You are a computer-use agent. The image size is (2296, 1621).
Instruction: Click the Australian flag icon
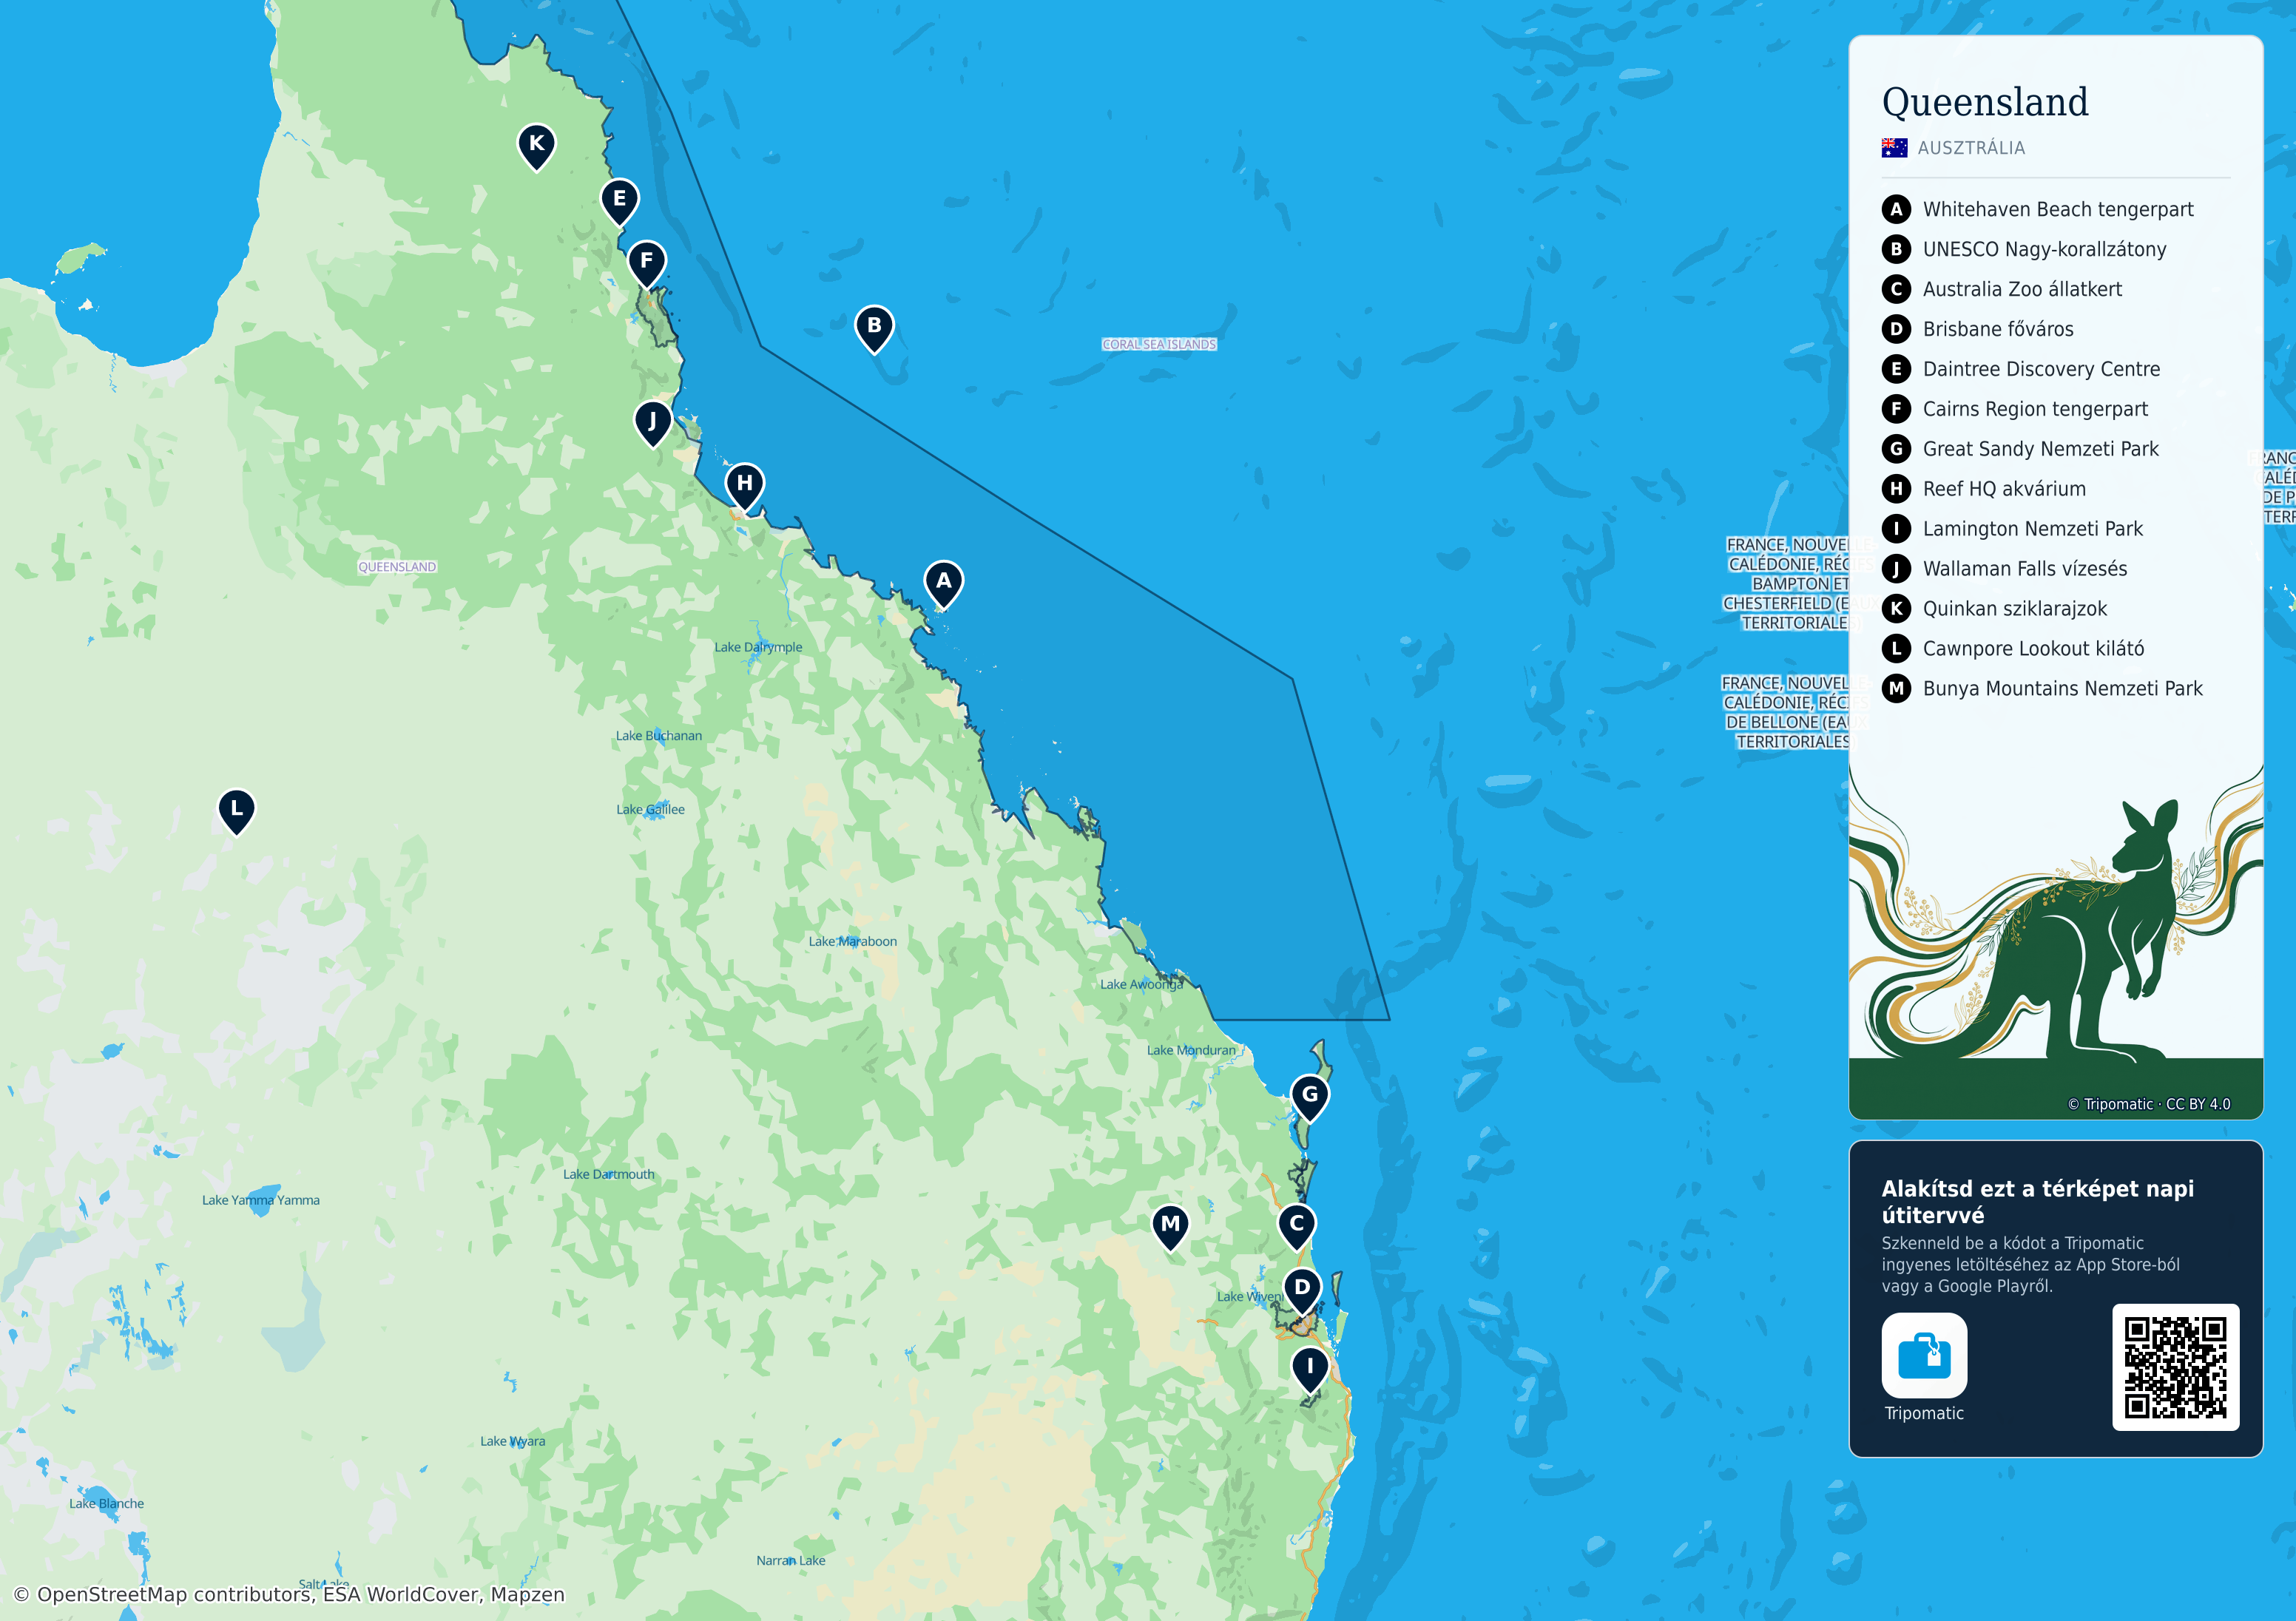pos(1894,148)
